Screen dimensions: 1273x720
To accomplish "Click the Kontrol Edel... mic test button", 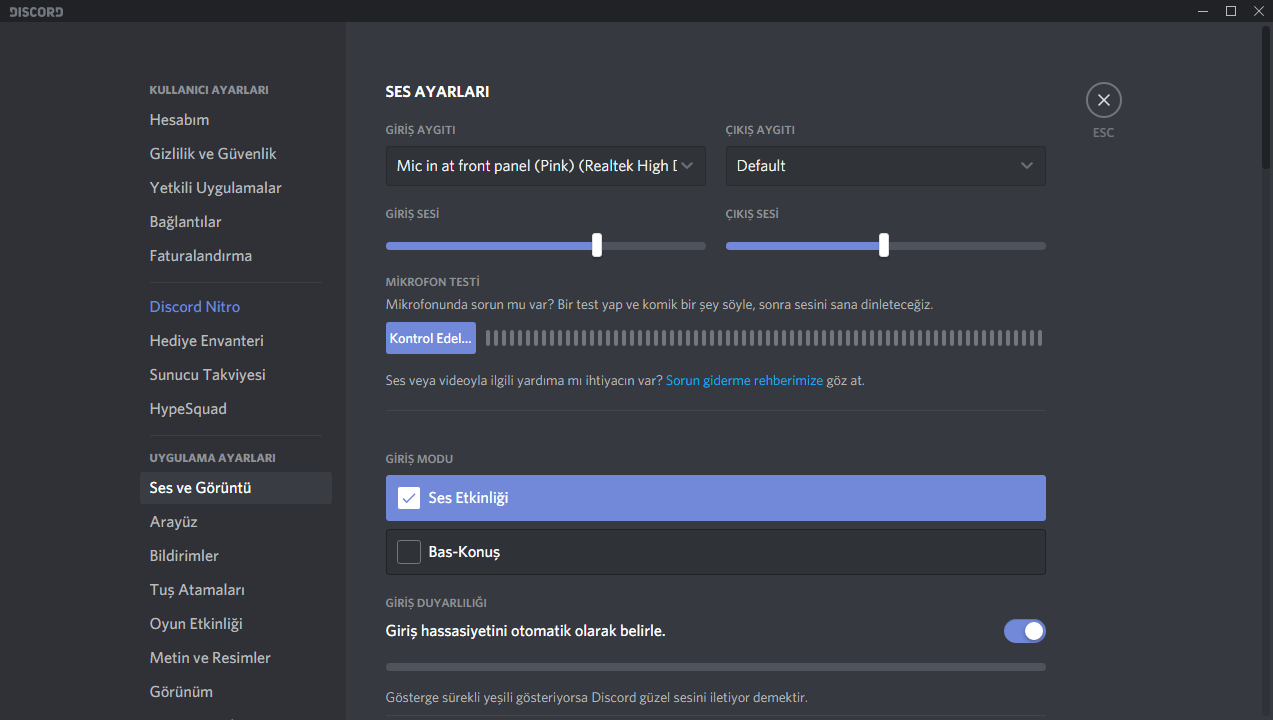I will pyautogui.click(x=431, y=338).
